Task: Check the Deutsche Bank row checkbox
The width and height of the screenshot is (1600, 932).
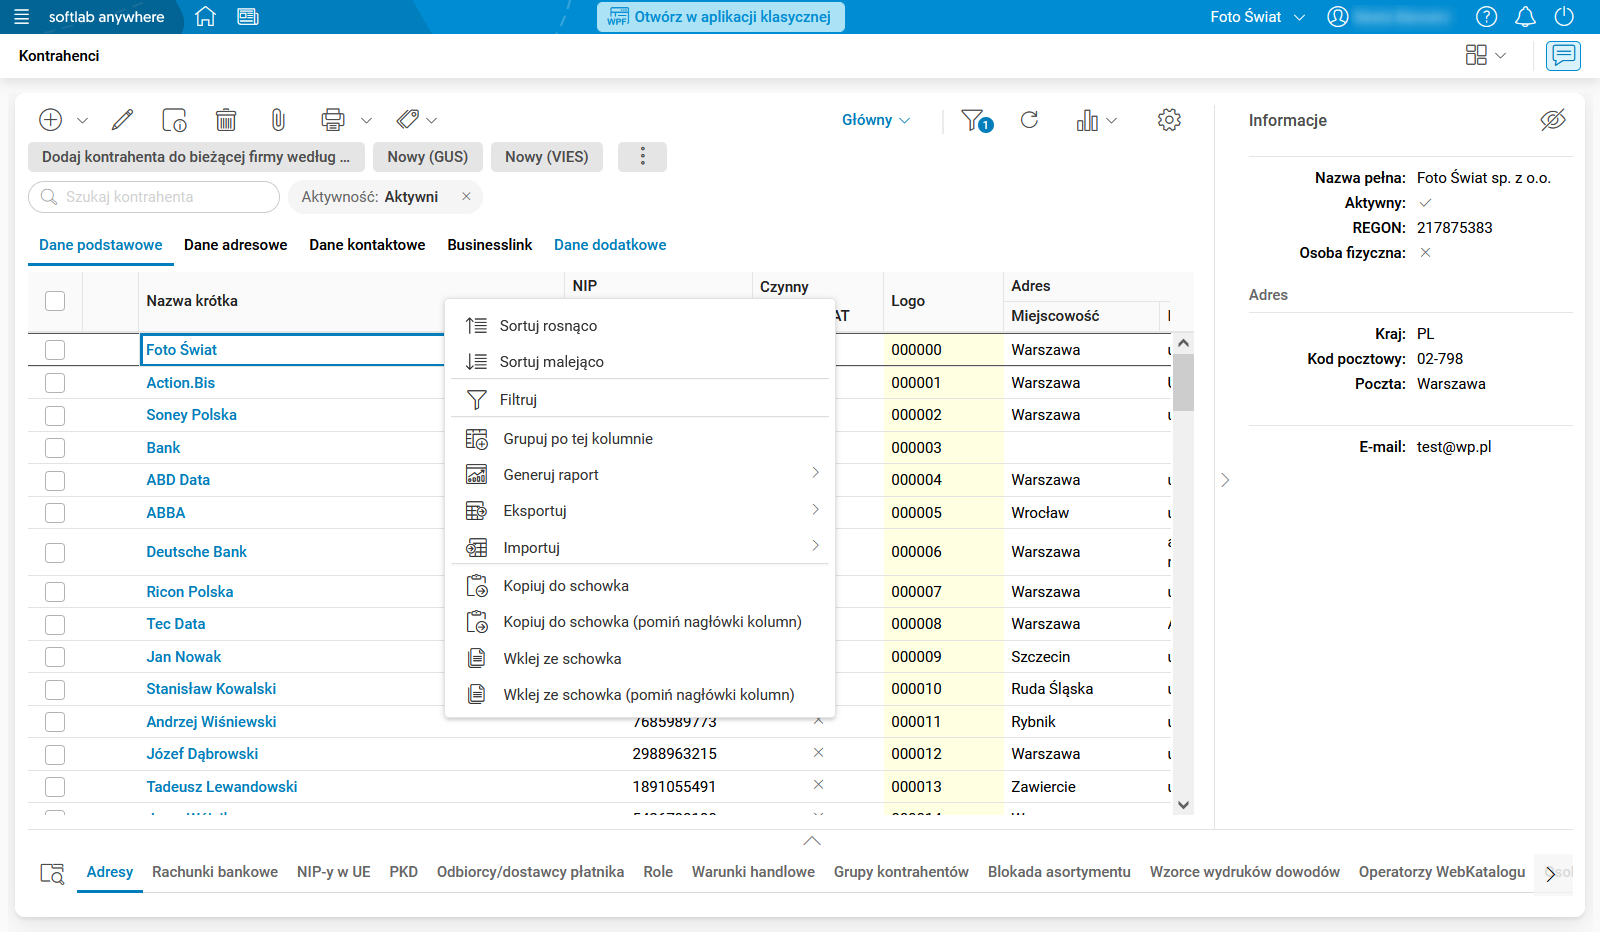Action: (55, 552)
